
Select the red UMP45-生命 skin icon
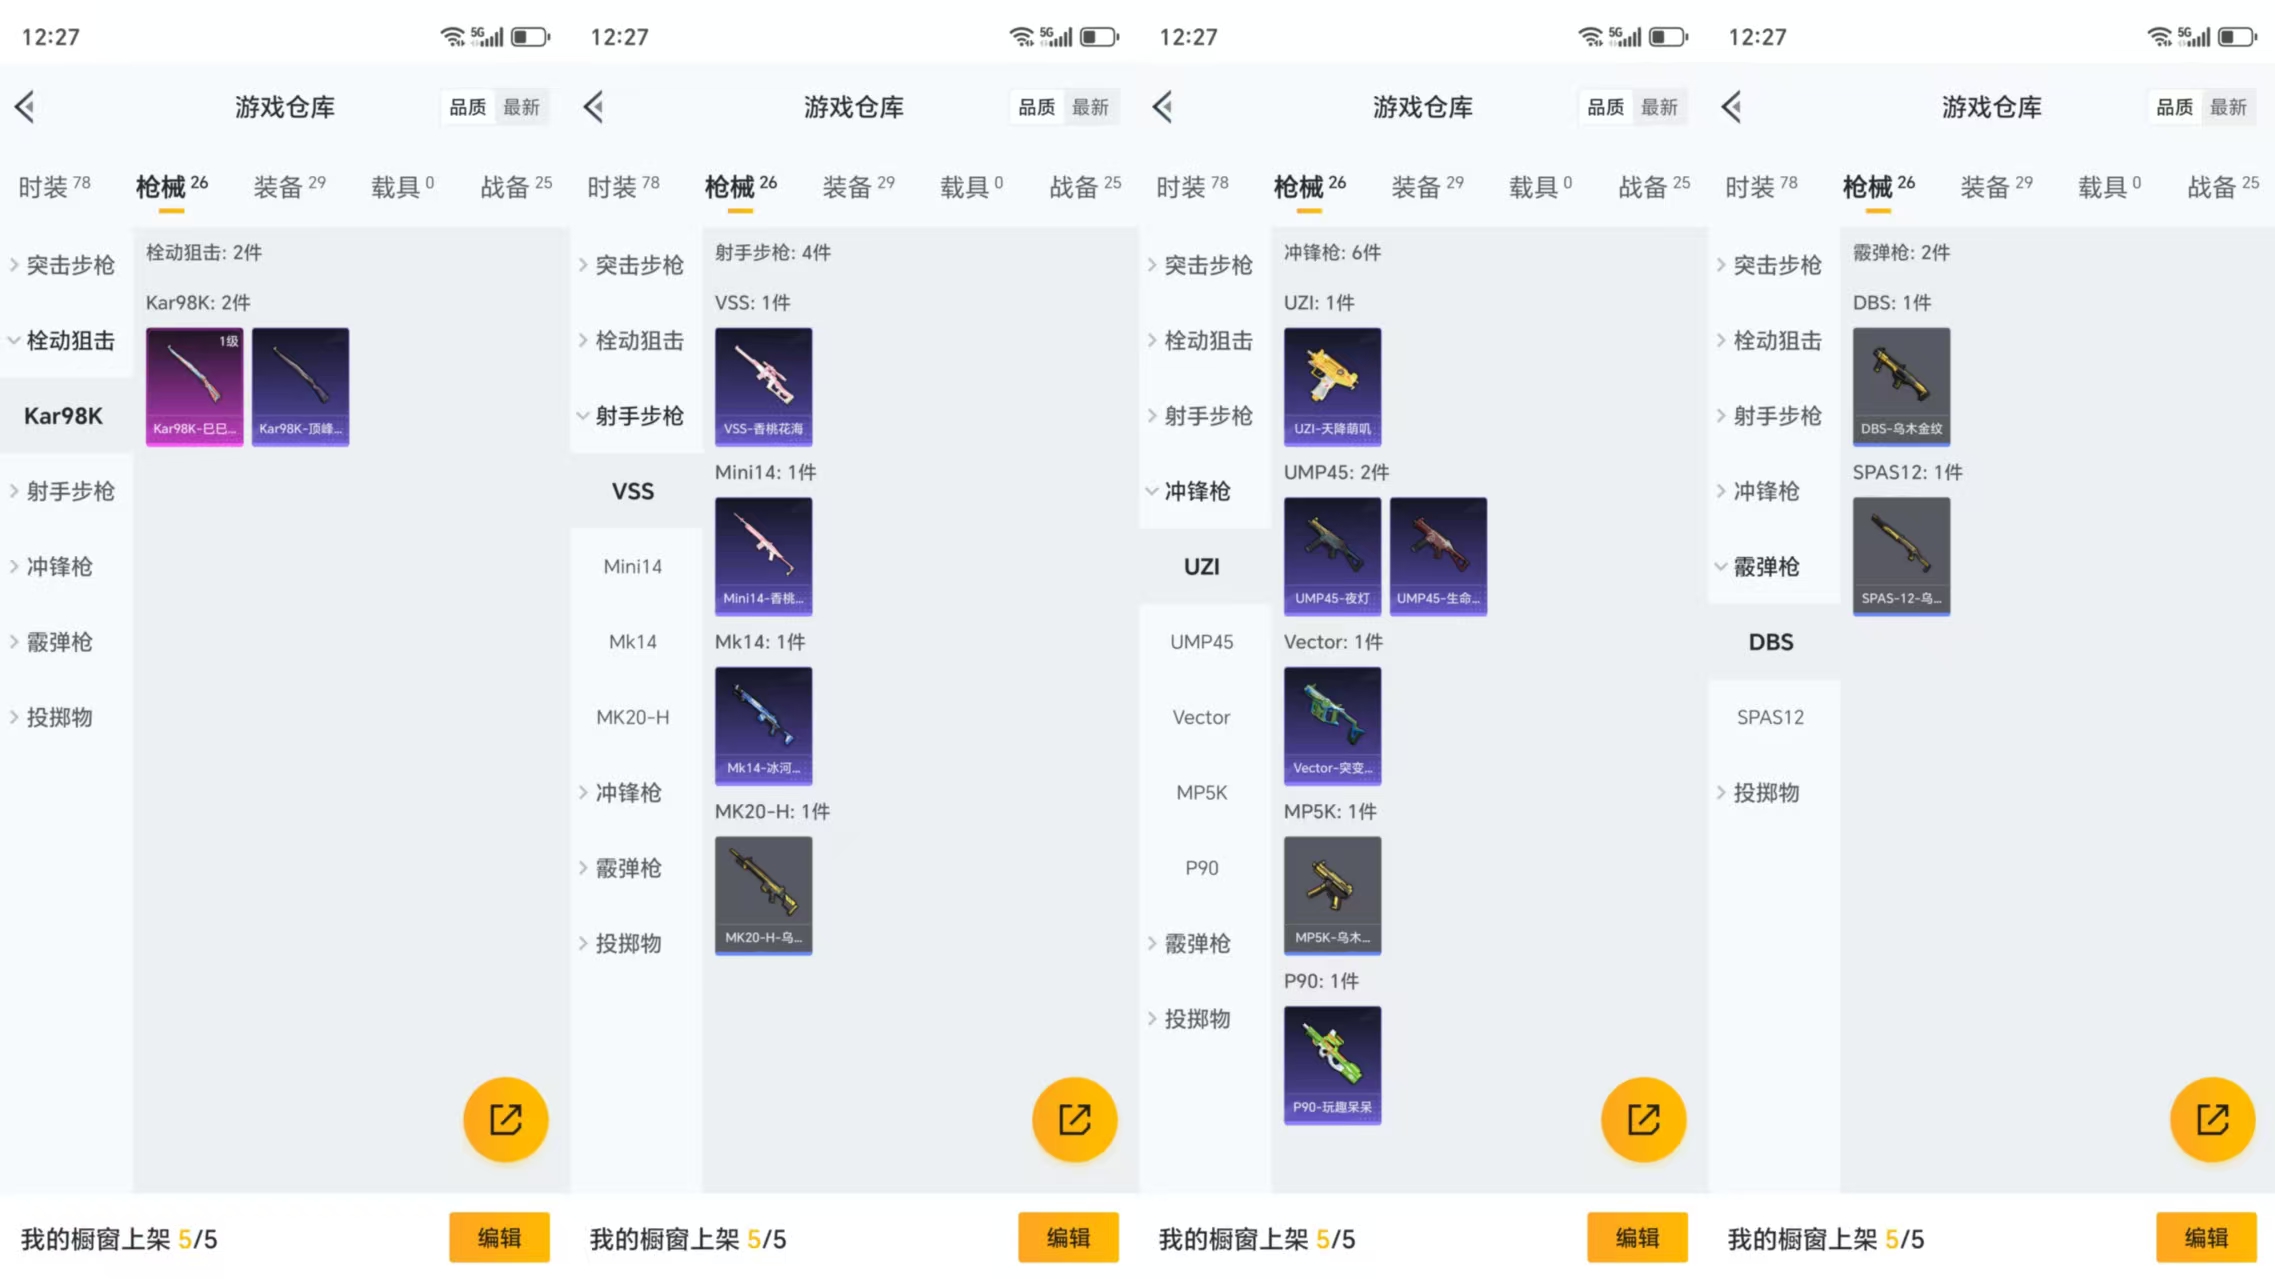(1438, 556)
